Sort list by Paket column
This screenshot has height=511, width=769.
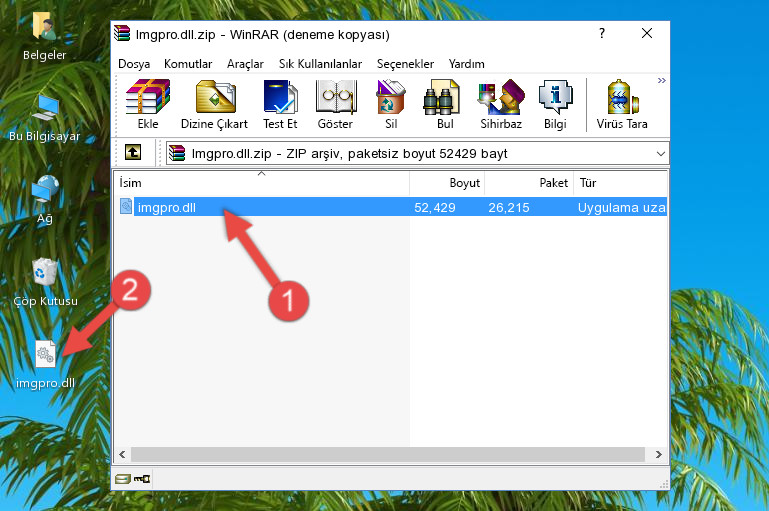(x=529, y=183)
